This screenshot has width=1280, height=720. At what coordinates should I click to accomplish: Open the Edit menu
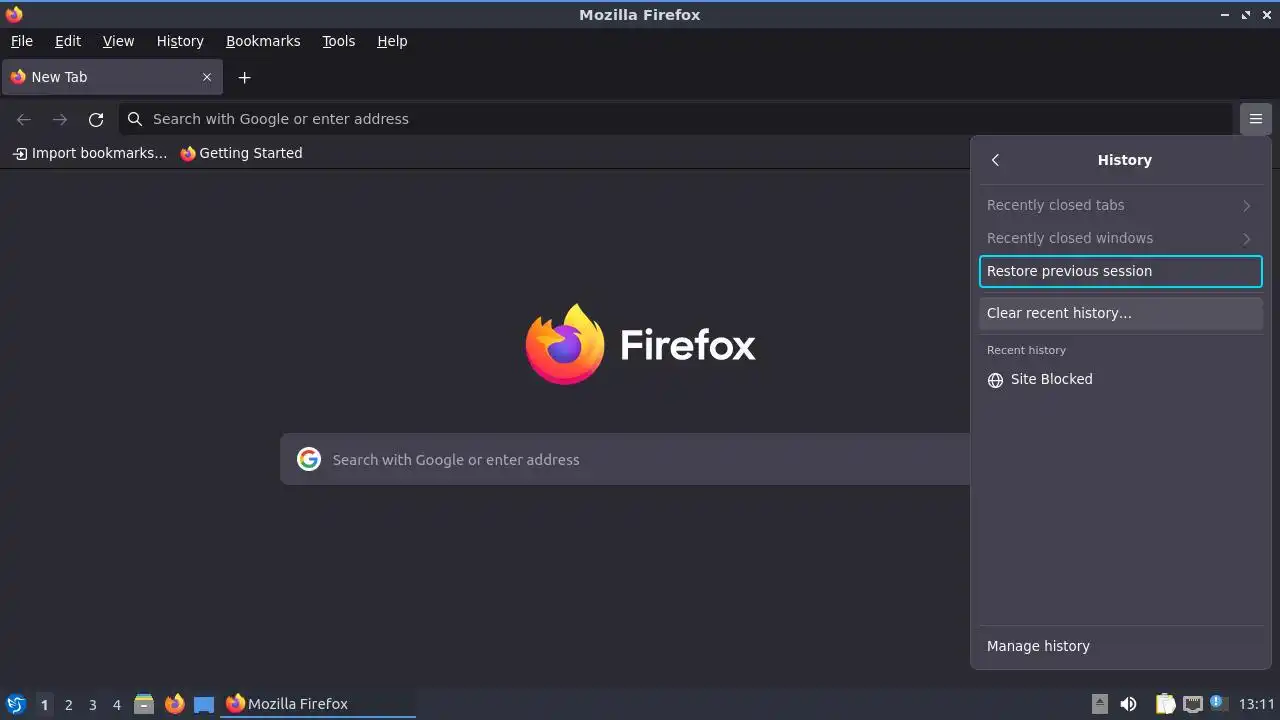(x=68, y=41)
